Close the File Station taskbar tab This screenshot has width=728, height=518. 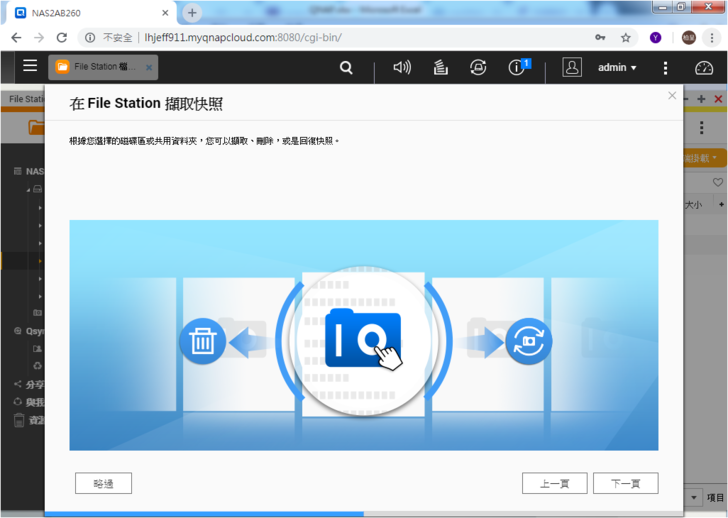149,68
